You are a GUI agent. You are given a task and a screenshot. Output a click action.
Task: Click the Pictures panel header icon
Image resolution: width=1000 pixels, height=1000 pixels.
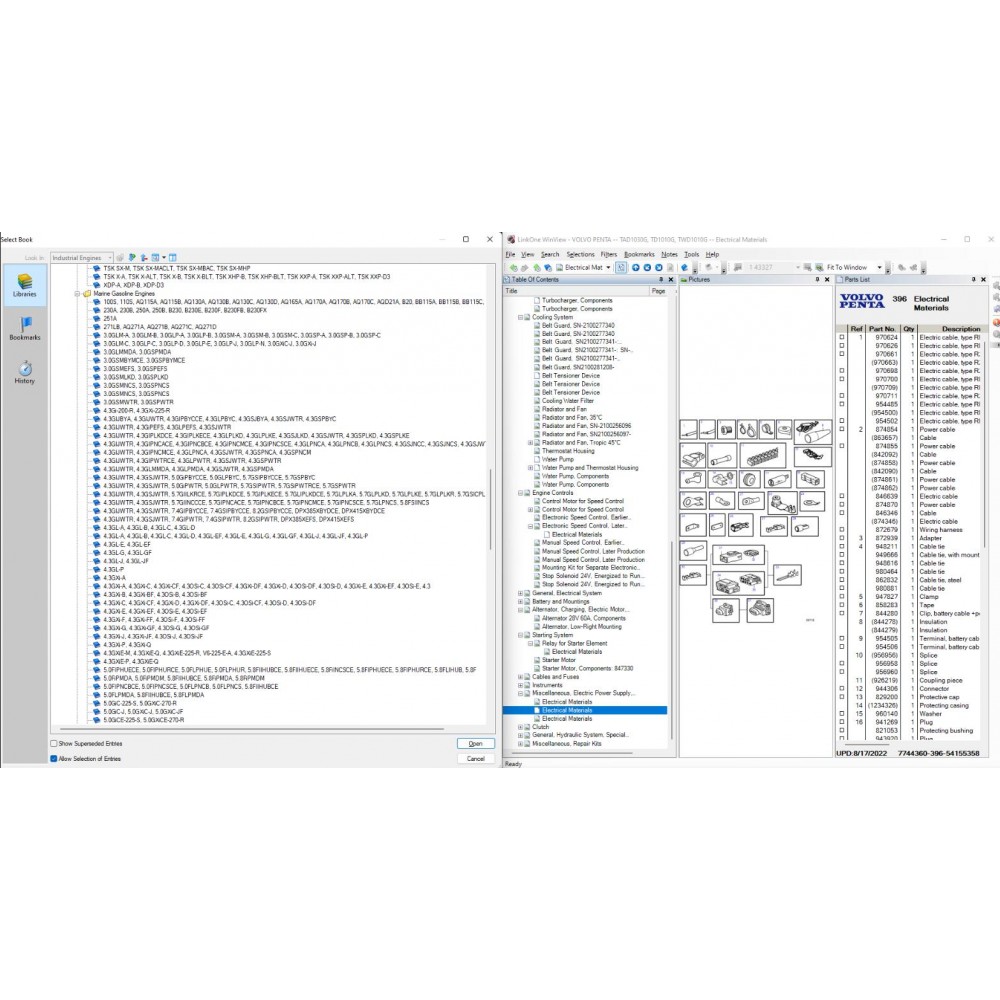(683, 280)
